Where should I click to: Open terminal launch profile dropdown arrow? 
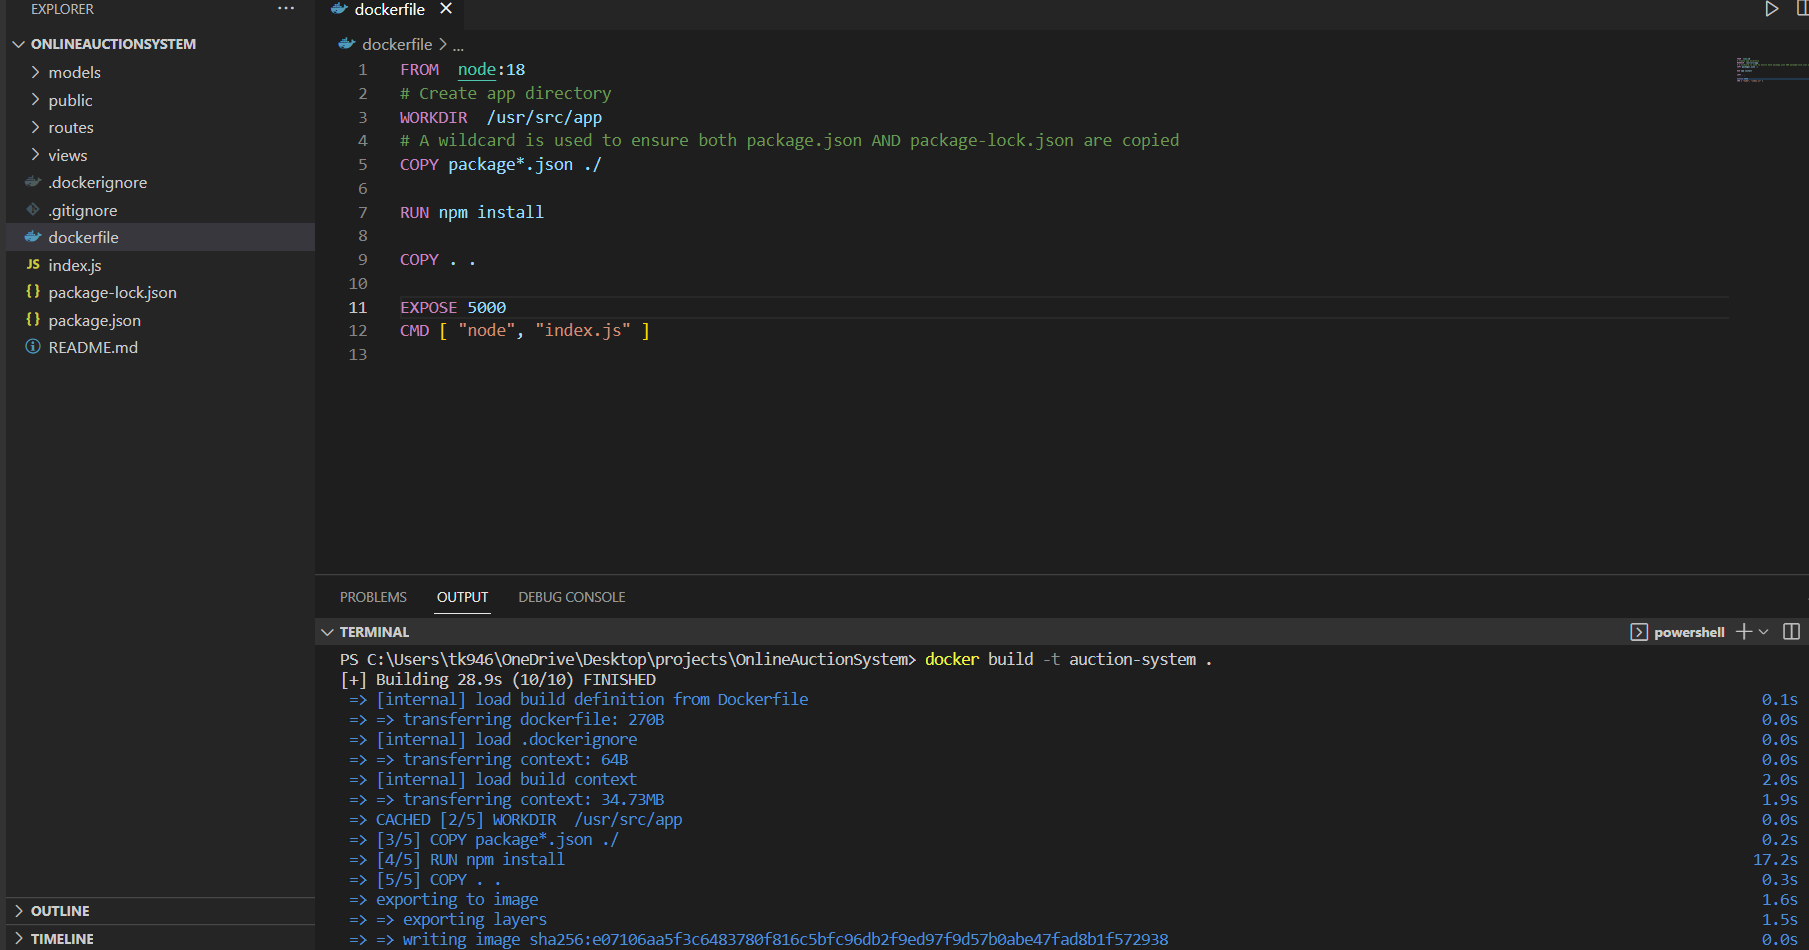pos(1764,632)
